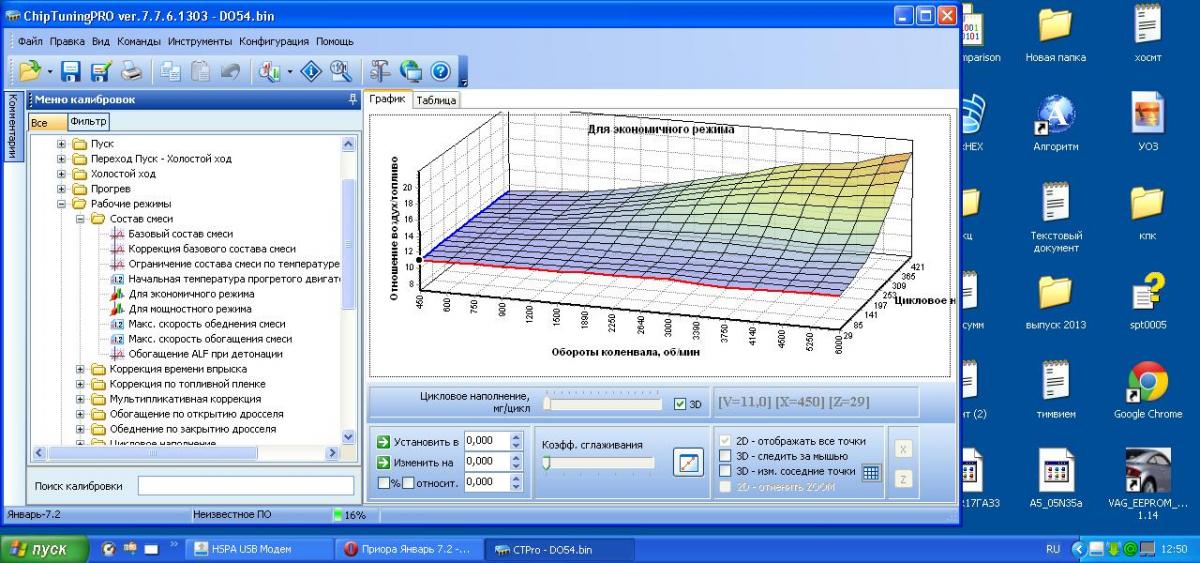Click the Paste clipboard icon

tap(200, 71)
